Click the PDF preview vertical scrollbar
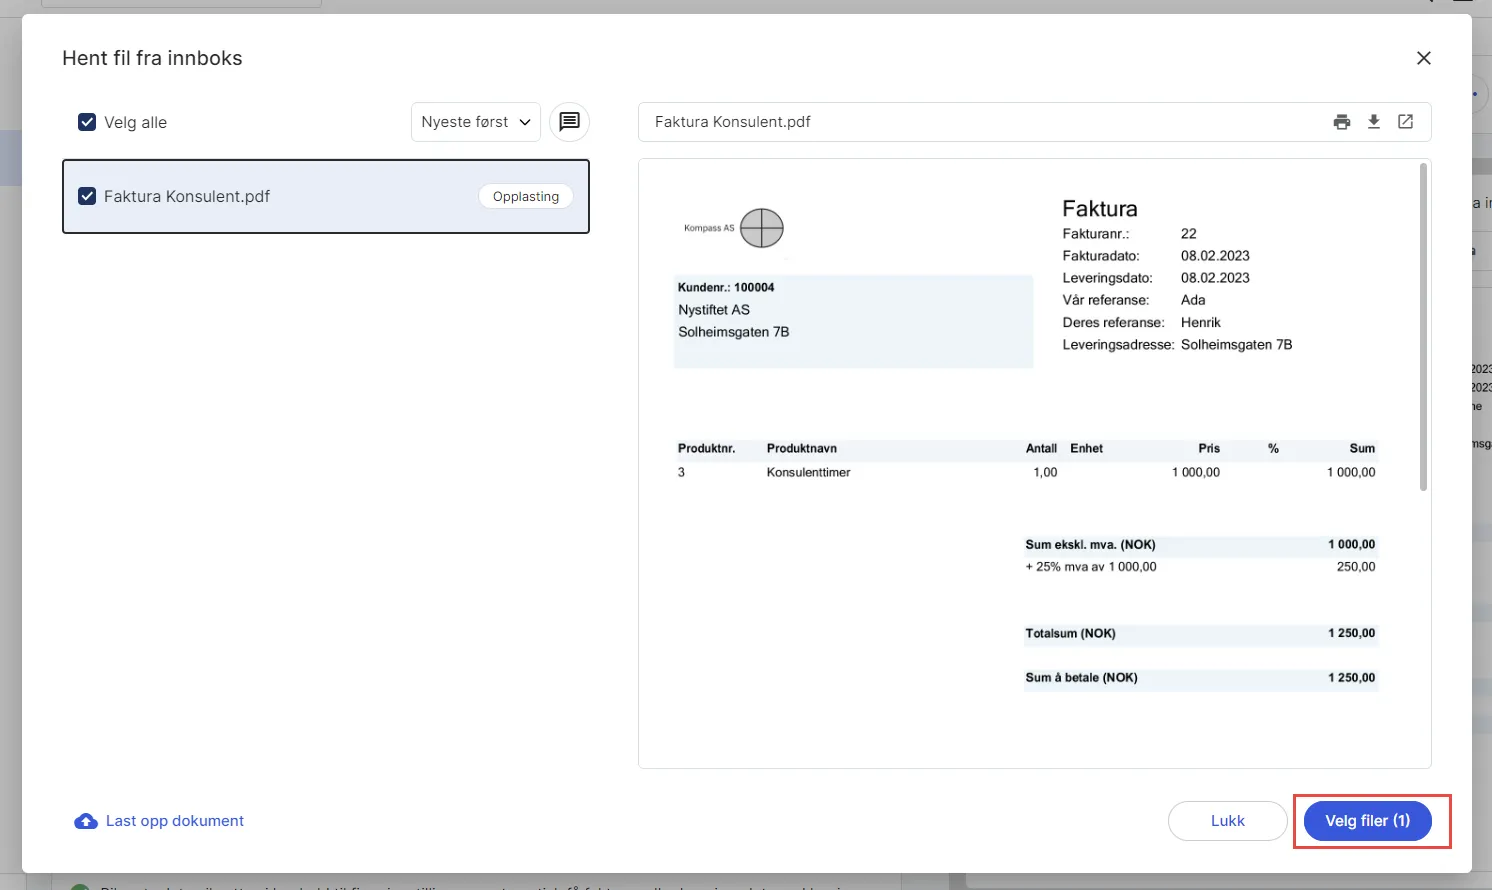 (x=1423, y=327)
